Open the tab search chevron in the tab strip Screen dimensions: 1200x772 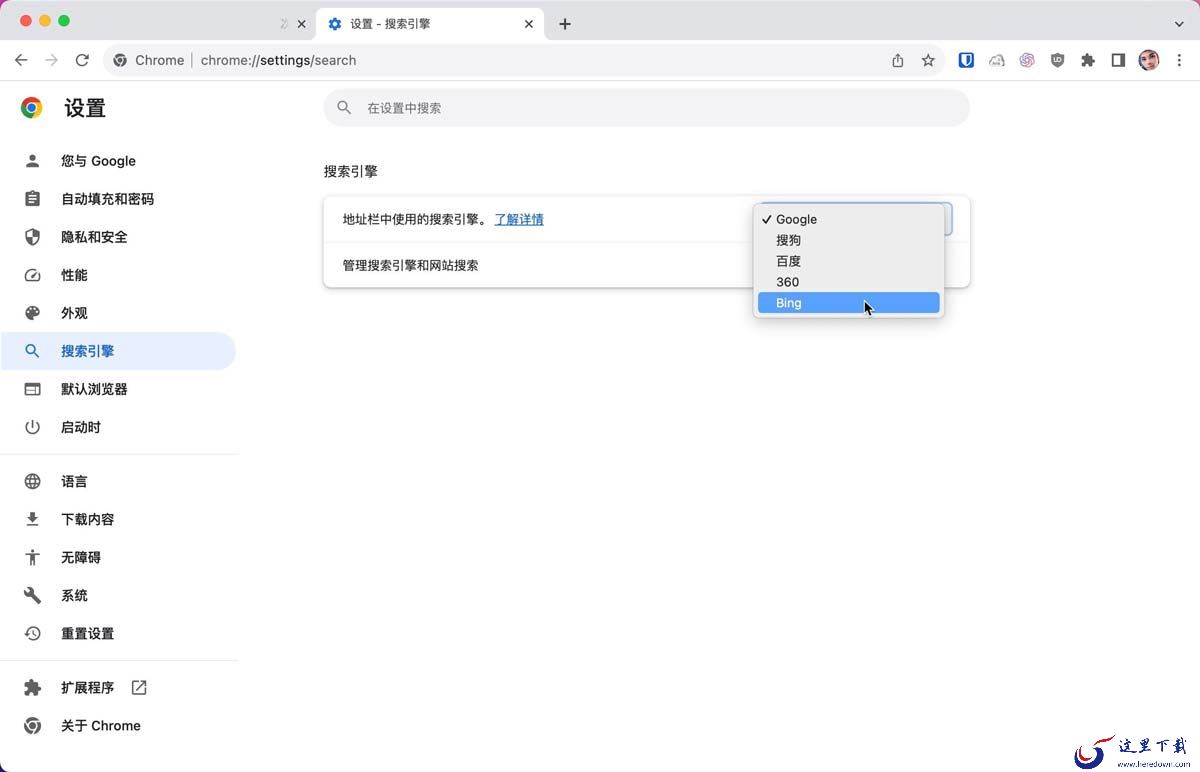pos(1179,24)
